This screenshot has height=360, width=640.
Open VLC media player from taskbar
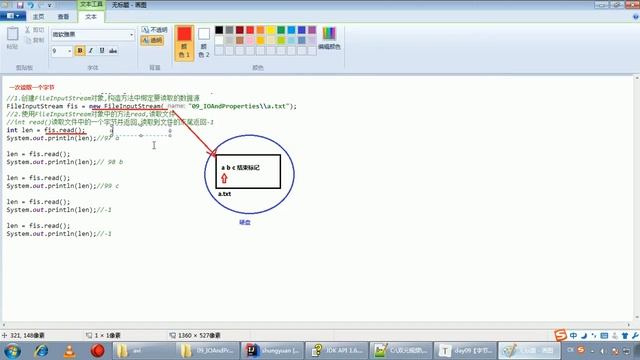69,351
